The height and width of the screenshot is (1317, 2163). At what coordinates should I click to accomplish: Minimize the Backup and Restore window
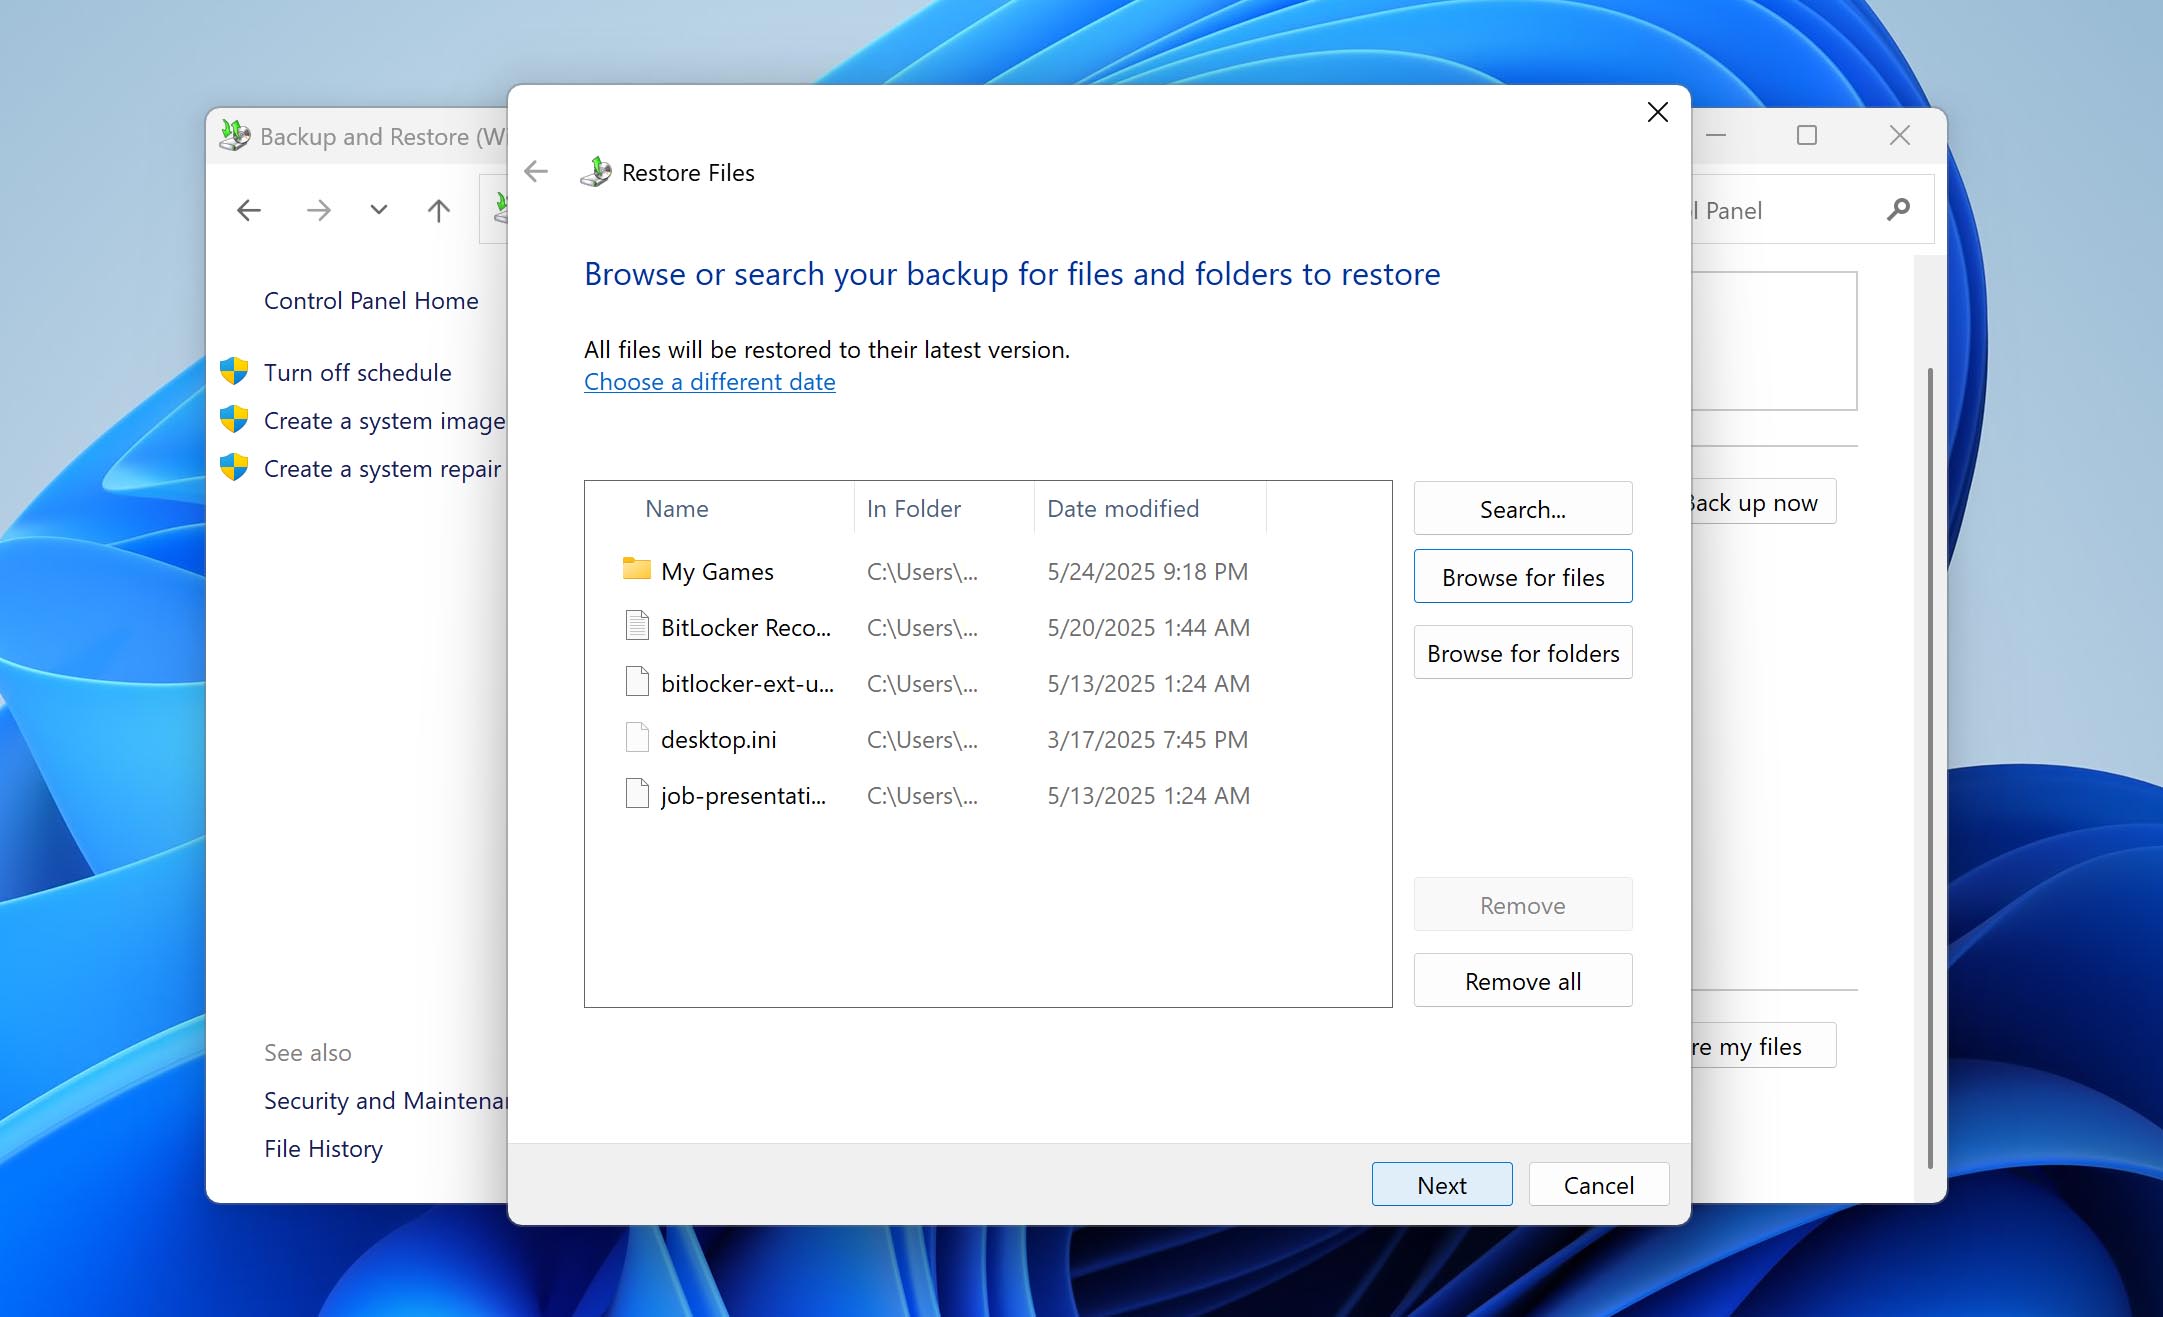click(x=1716, y=135)
